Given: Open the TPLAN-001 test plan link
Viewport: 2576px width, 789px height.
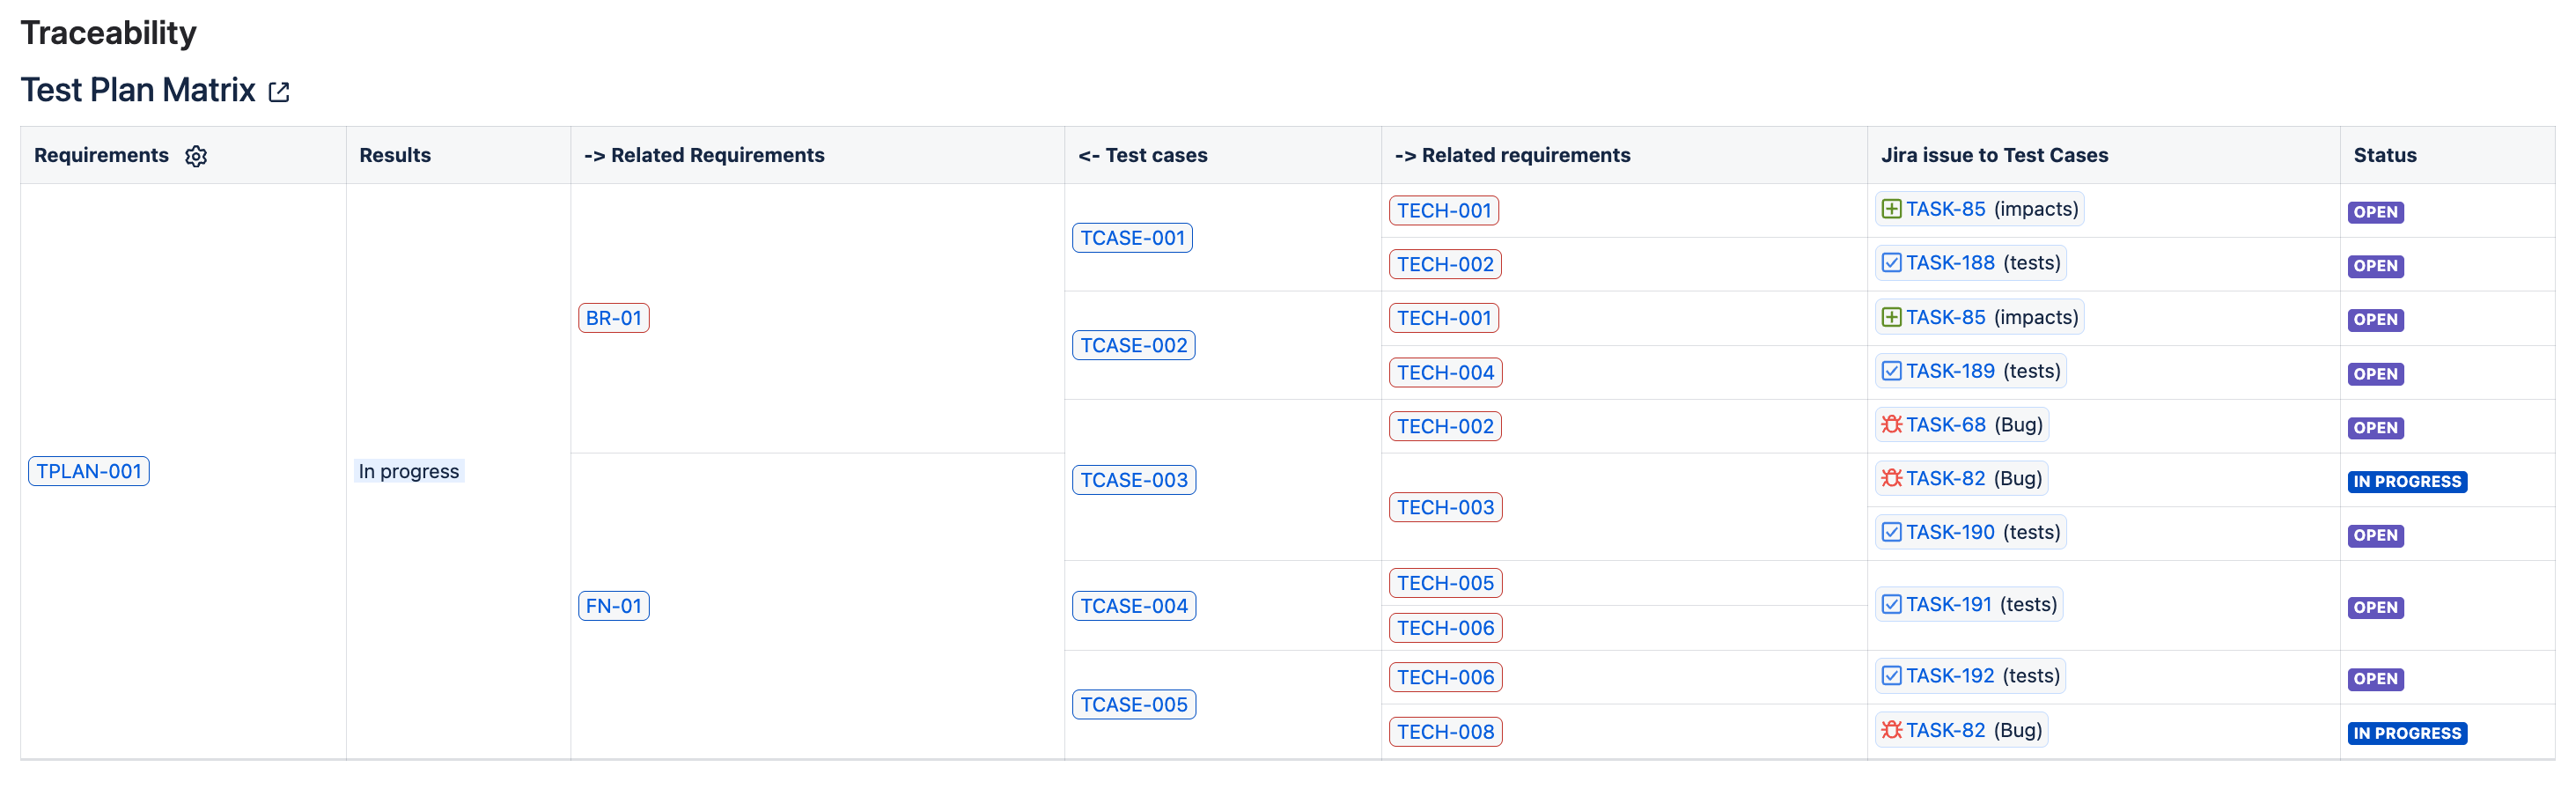Looking at the screenshot, I should click(88, 471).
